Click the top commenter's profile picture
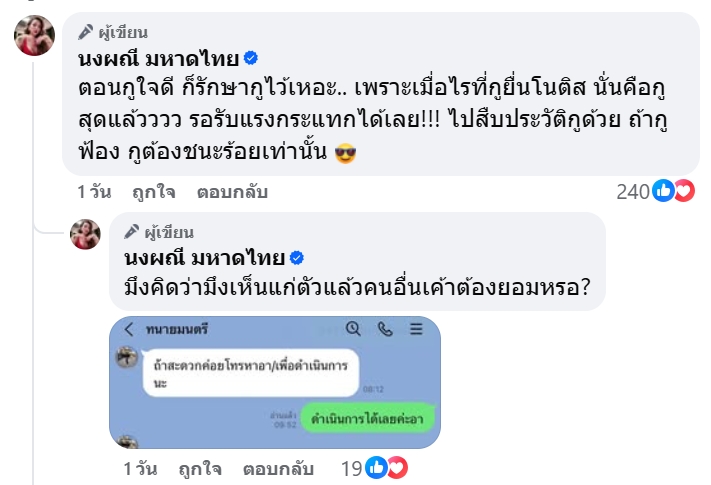Viewport: 711px width, 485px height. [x=34, y=36]
